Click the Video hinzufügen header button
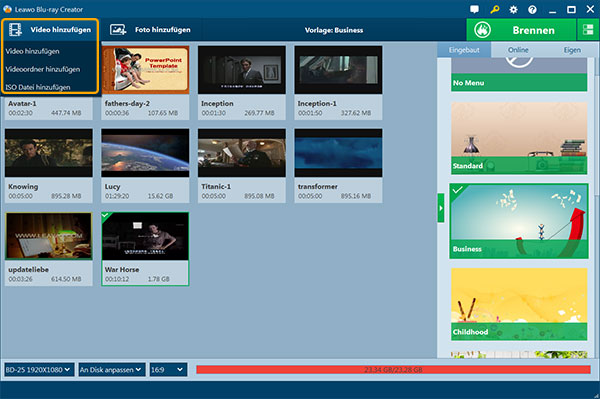 click(50, 30)
